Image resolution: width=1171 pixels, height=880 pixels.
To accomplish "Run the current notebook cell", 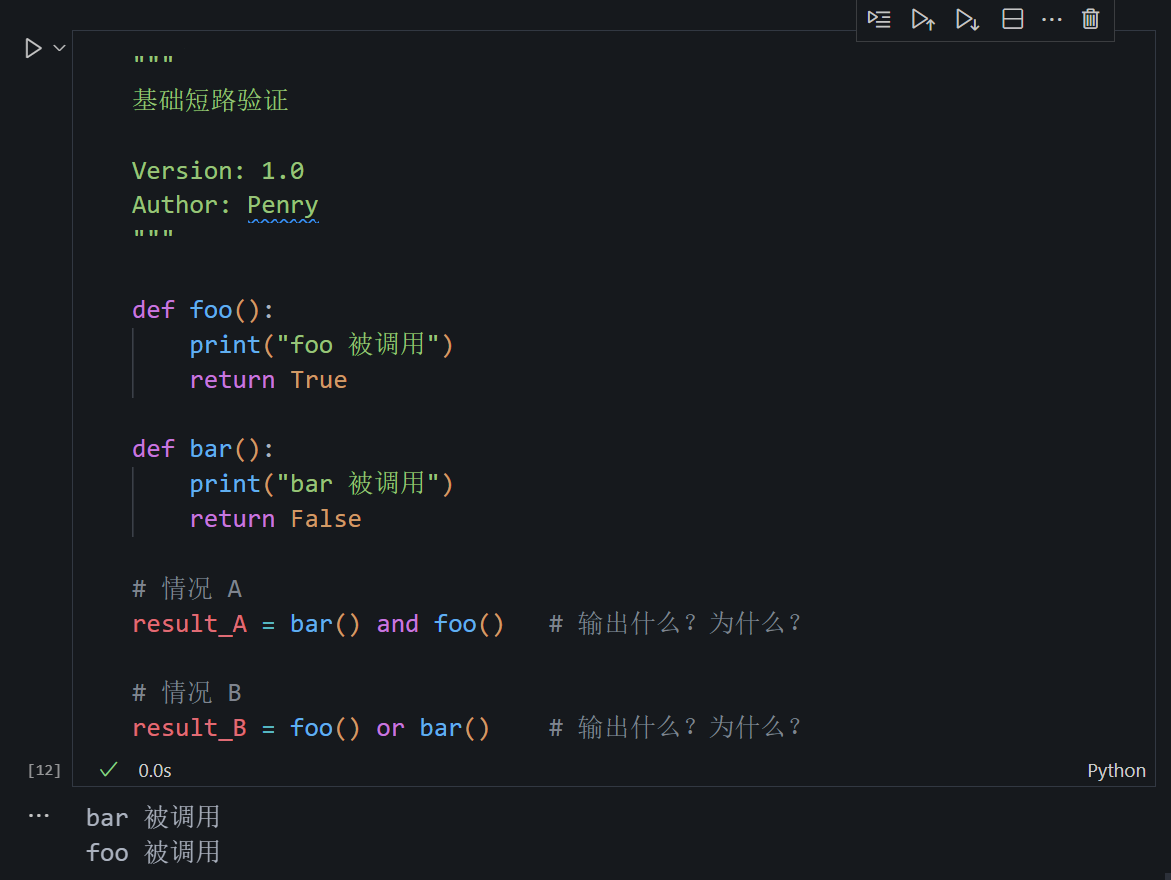I will 33,48.
